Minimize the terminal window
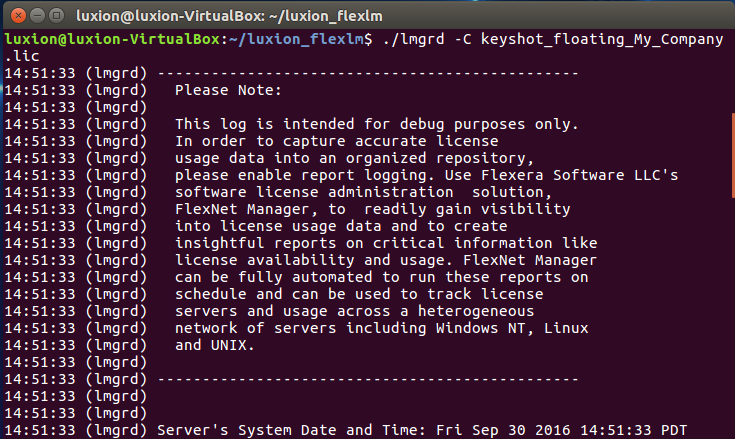The image size is (735, 439). [x=34, y=14]
